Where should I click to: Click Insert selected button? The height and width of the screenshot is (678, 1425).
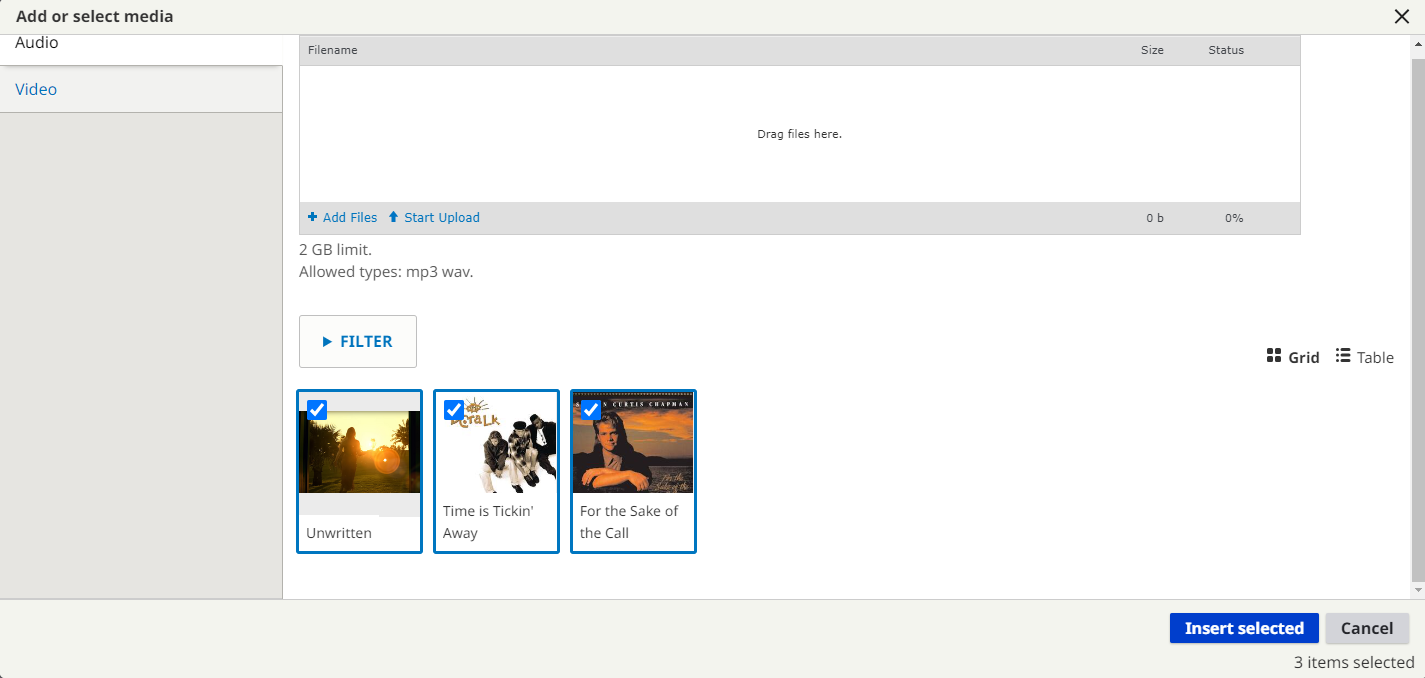[x=1244, y=628]
